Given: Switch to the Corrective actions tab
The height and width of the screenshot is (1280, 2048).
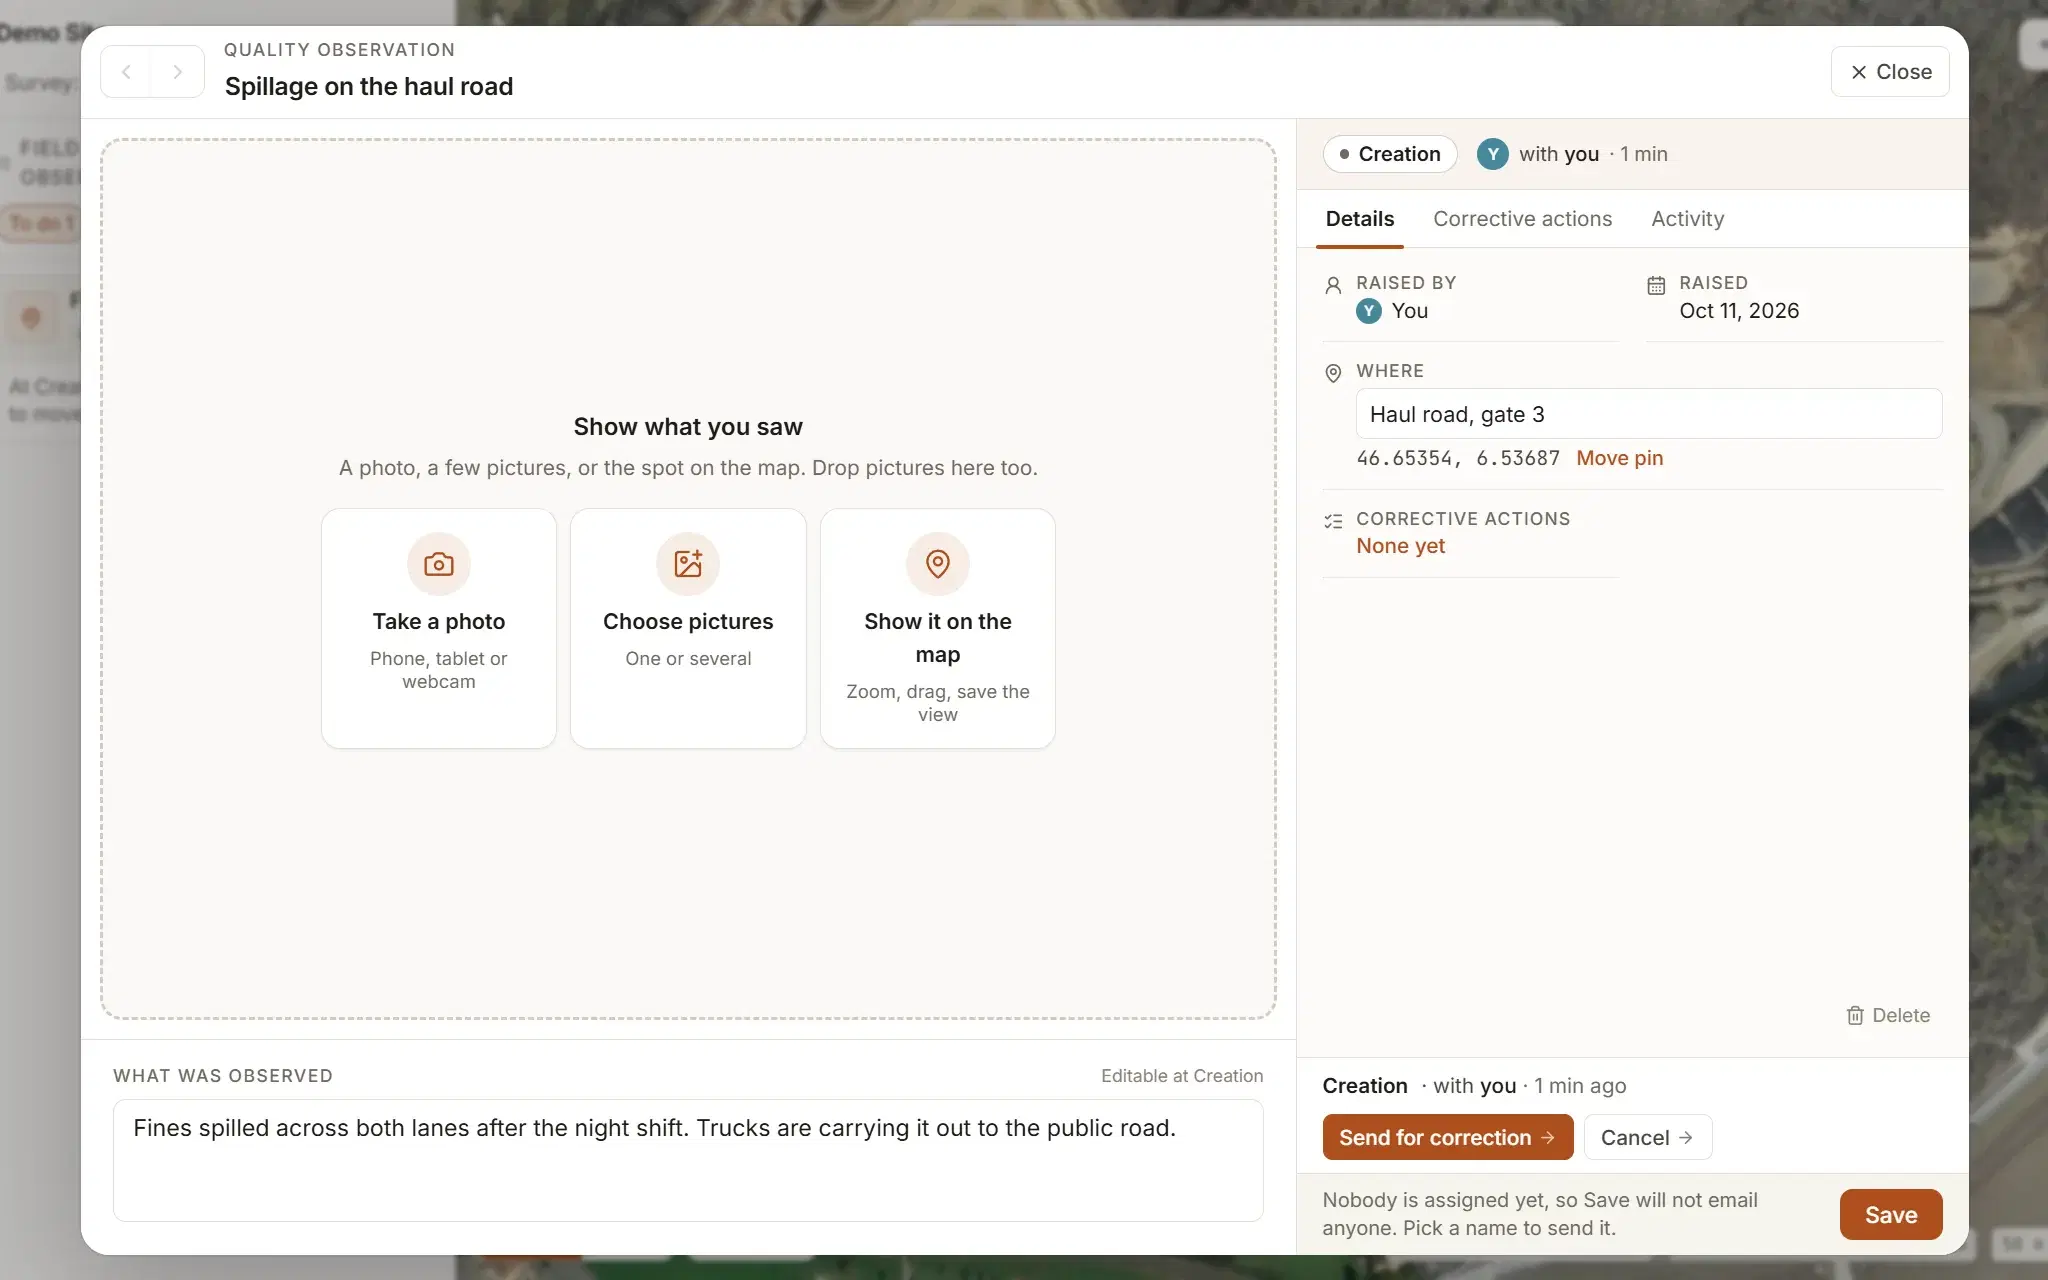Looking at the screenshot, I should (1522, 219).
